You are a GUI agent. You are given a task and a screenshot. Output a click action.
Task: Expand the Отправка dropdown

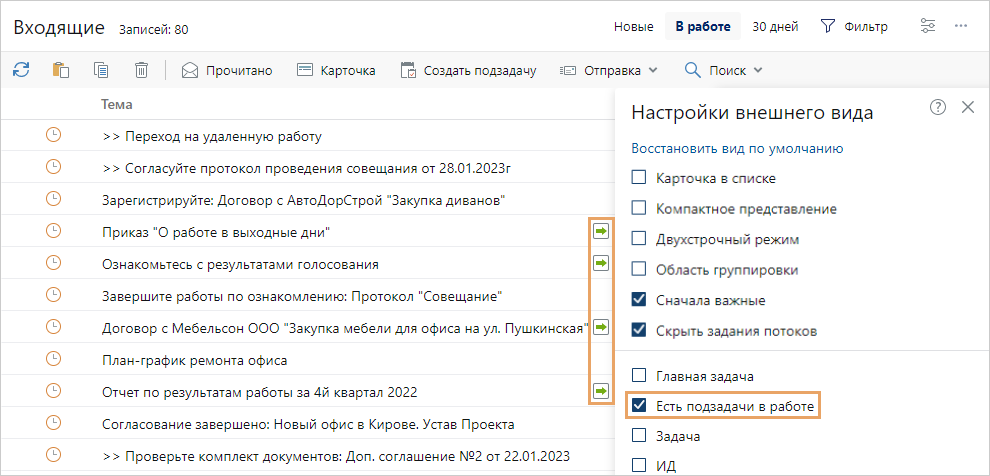pos(608,70)
